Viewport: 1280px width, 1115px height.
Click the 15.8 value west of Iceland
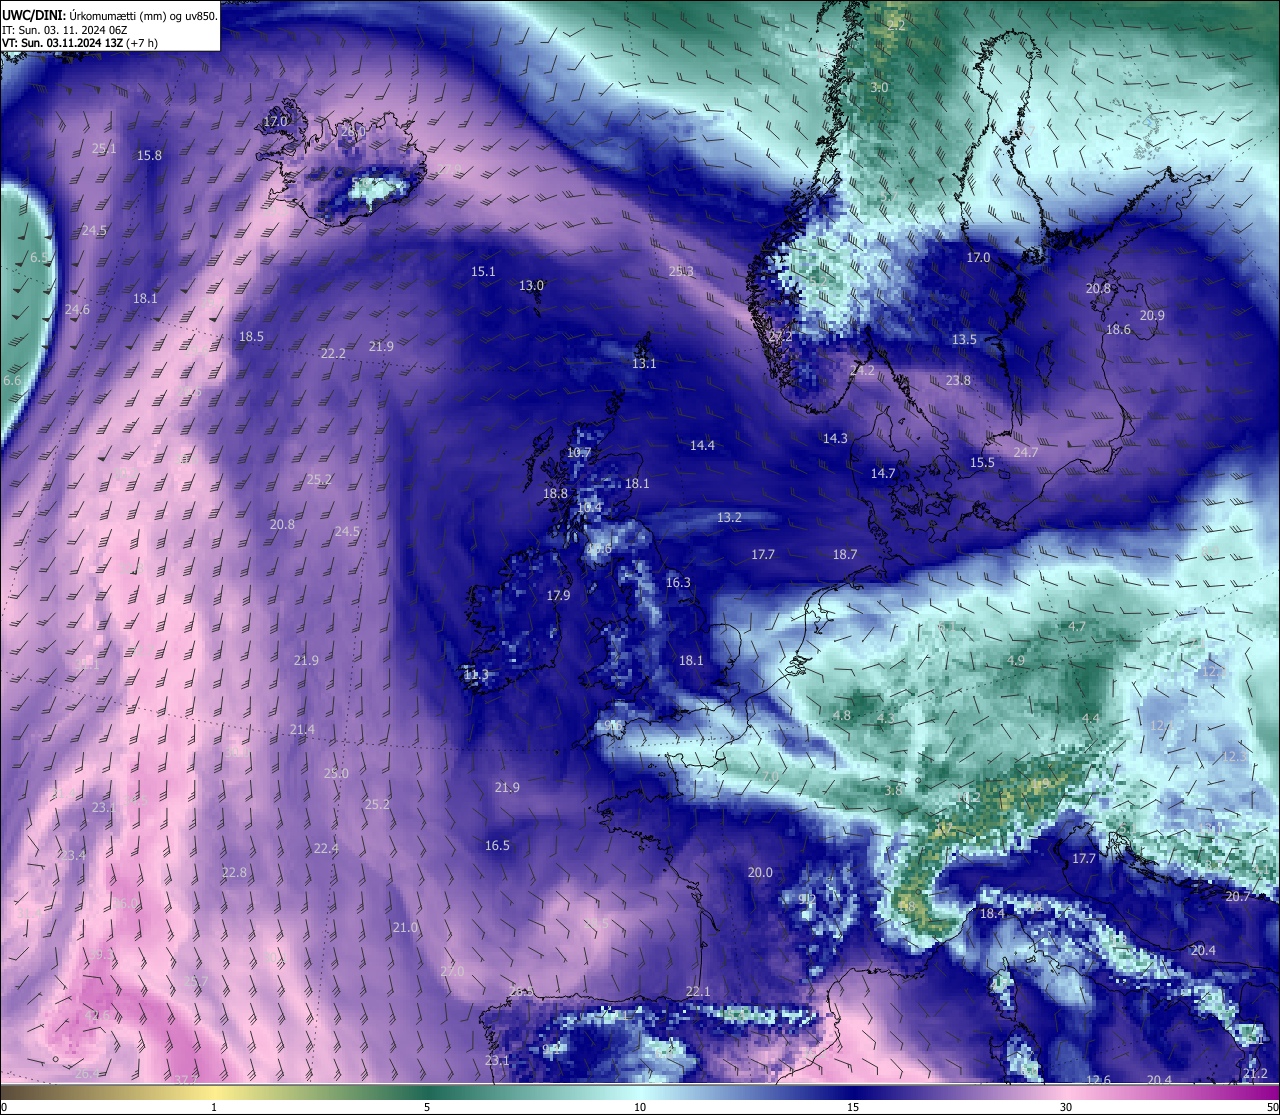point(149,156)
